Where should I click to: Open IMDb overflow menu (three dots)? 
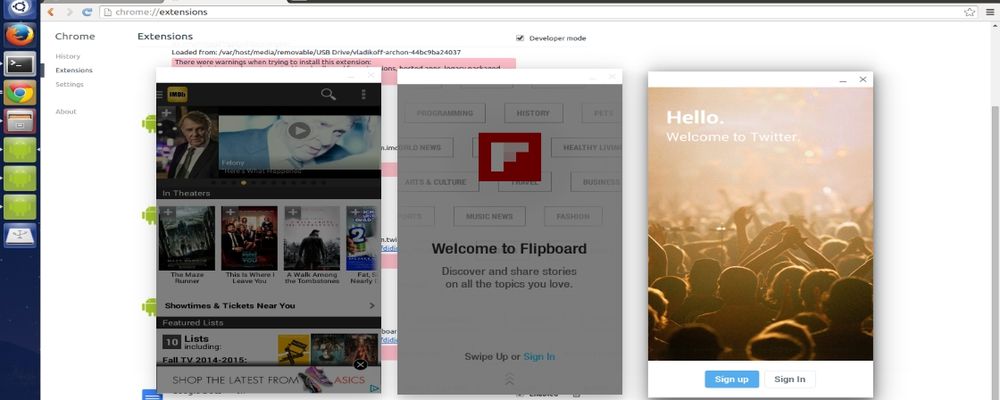coord(364,94)
